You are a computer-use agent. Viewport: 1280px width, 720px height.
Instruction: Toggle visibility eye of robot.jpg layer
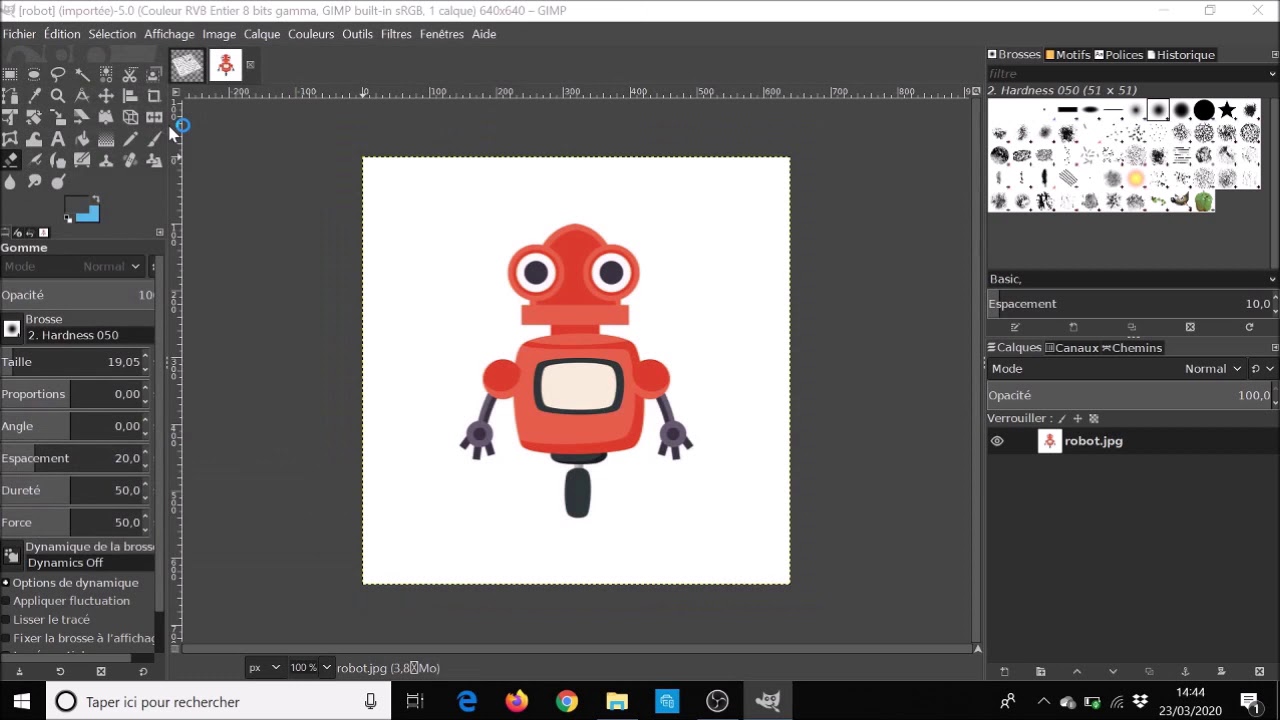point(997,441)
